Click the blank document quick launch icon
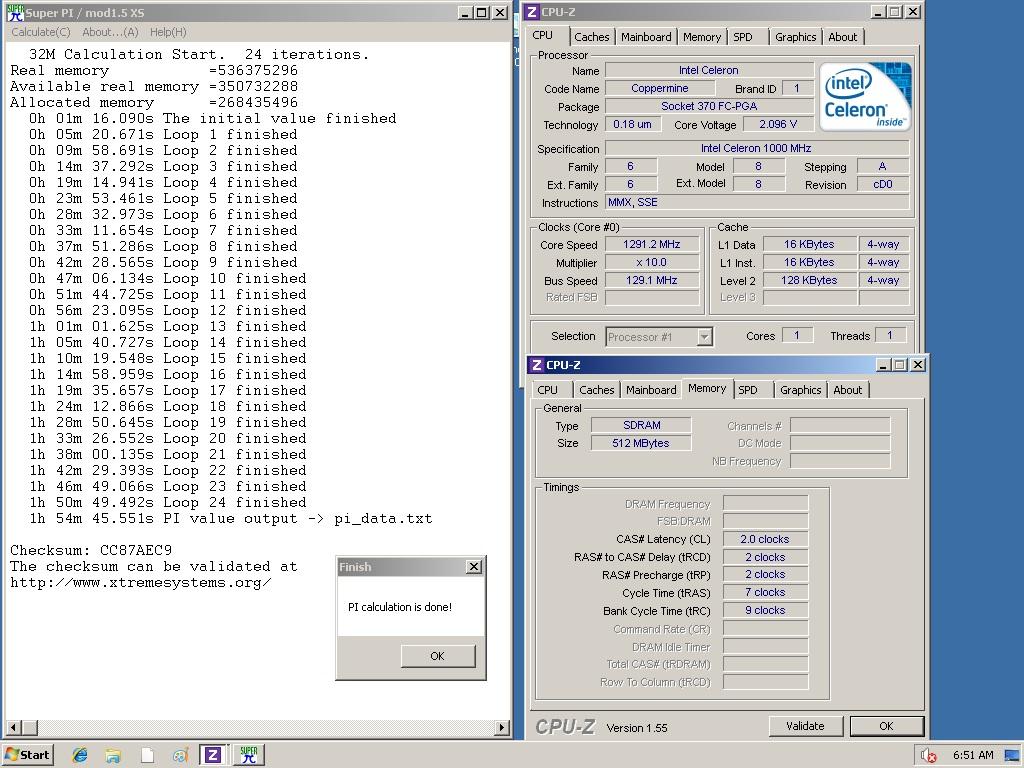The height and width of the screenshot is (768, 1024). pos(148,756)
